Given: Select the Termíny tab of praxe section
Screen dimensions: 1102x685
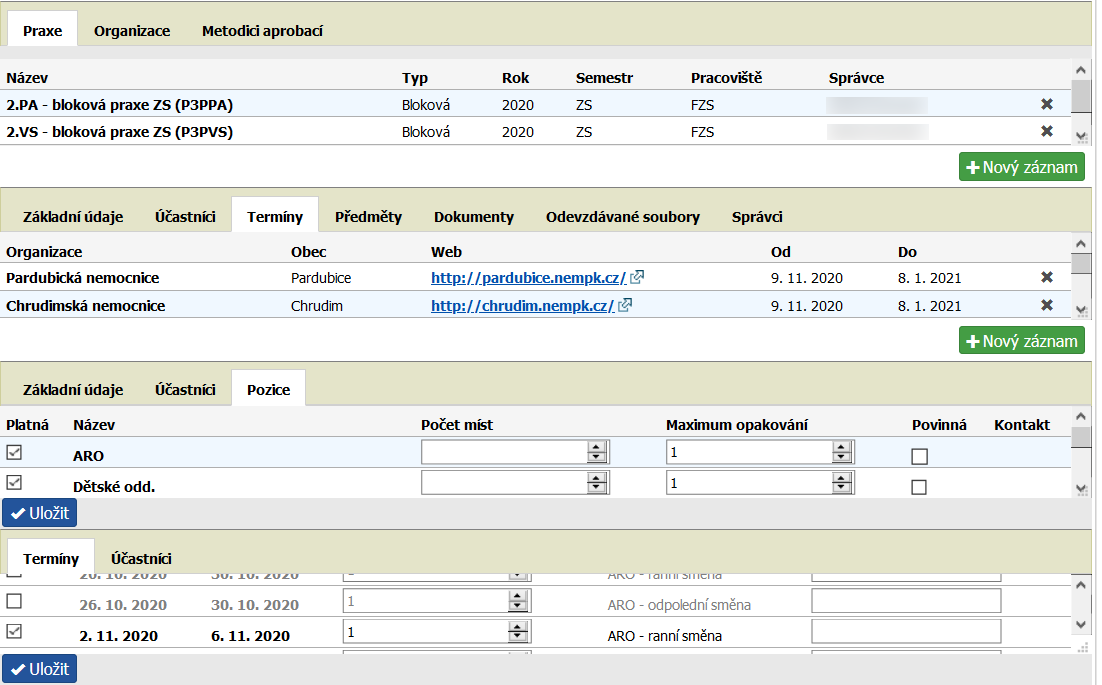Looking at the screenshot, I should click(x=275, y=216).
